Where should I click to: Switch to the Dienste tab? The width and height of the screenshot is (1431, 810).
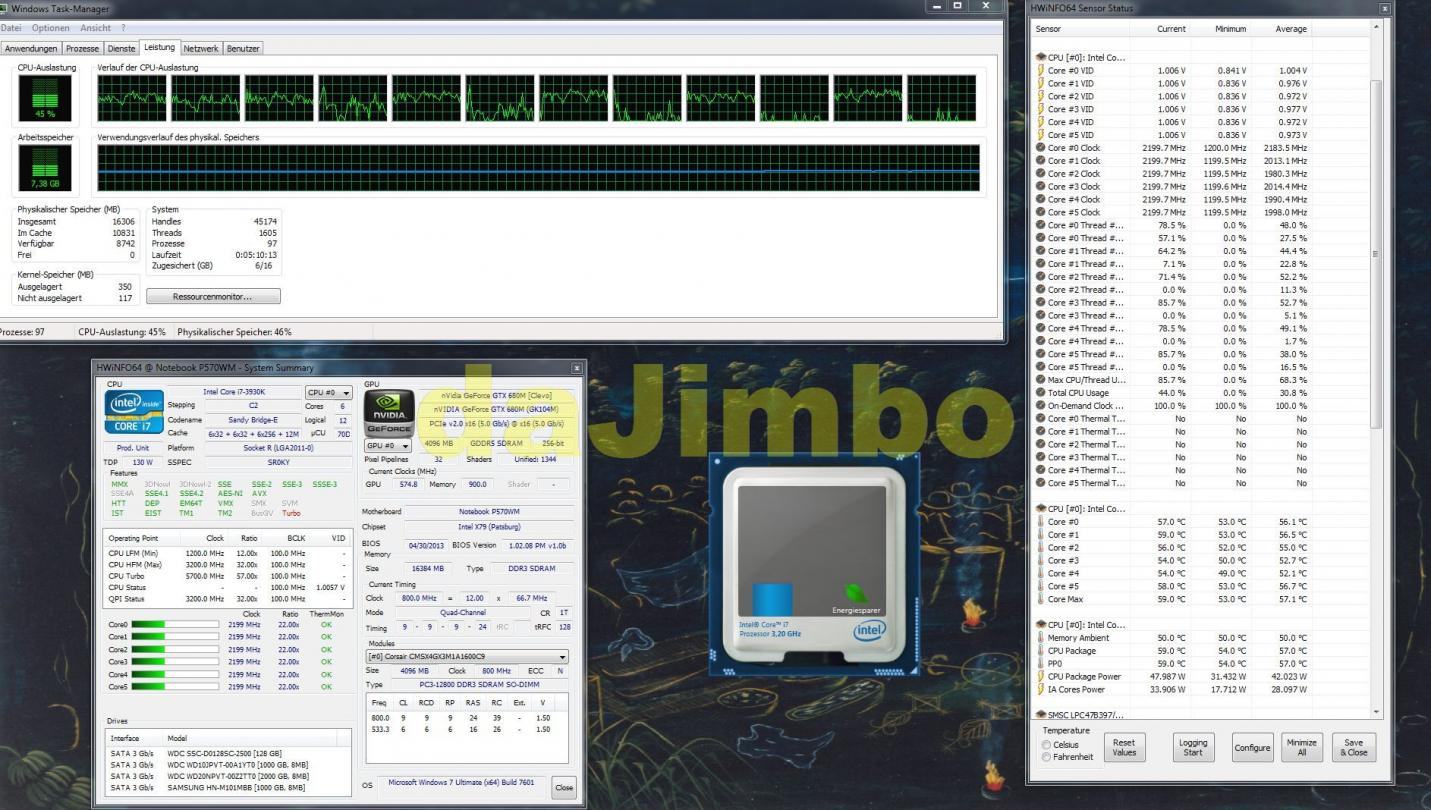(x=121, y=48)
